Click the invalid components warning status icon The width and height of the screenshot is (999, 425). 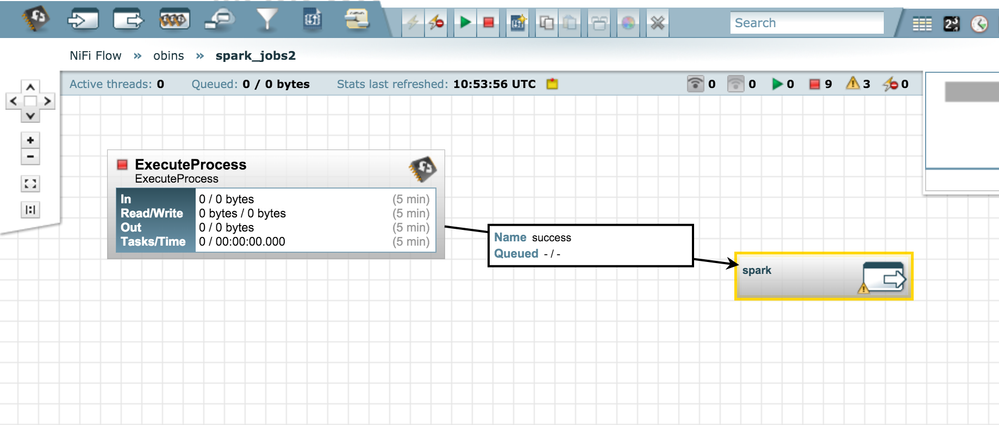click(852, 83)
